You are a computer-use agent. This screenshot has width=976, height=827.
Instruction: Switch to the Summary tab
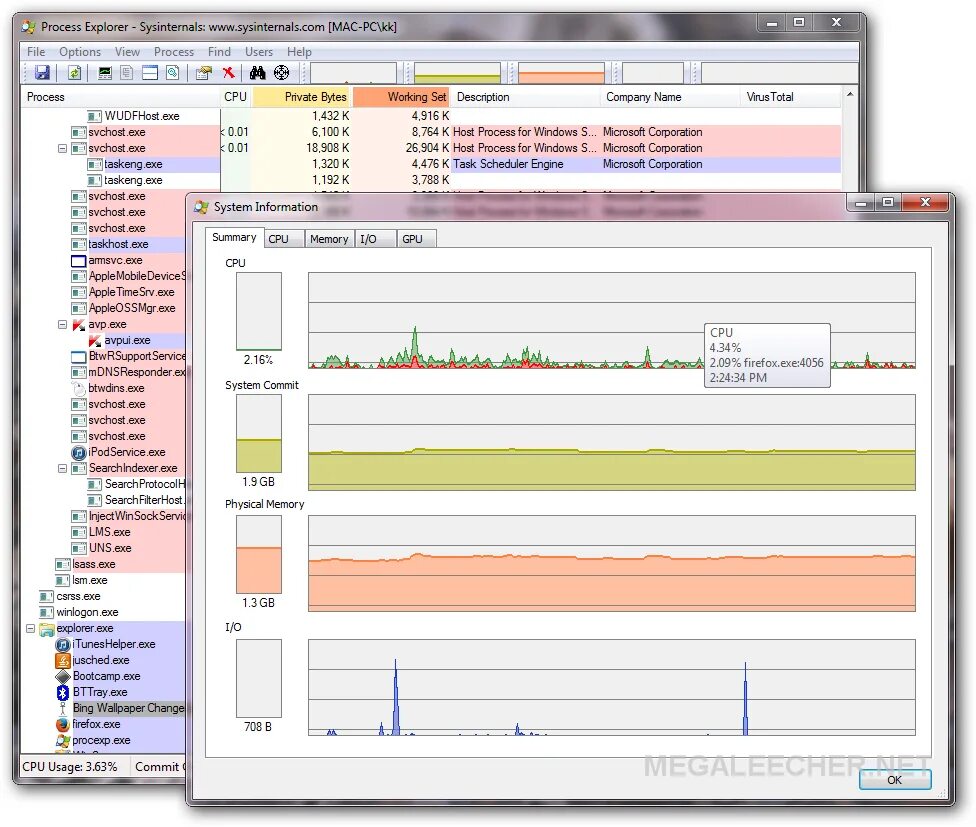(234, 237)
